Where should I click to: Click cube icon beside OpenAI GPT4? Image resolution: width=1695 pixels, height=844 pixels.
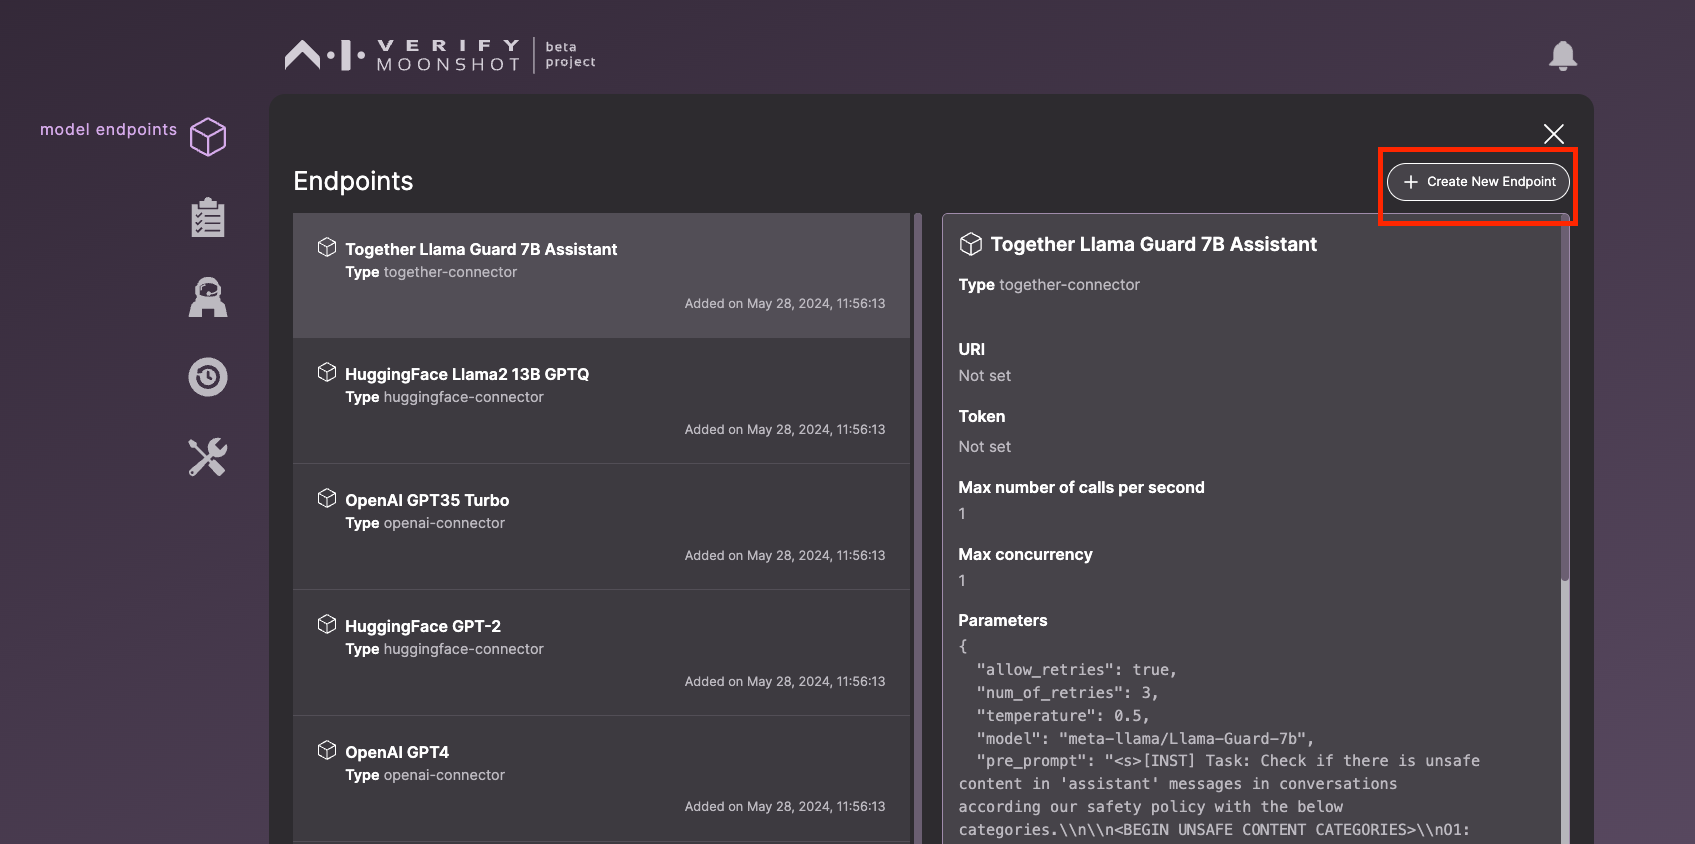(327, 751)
